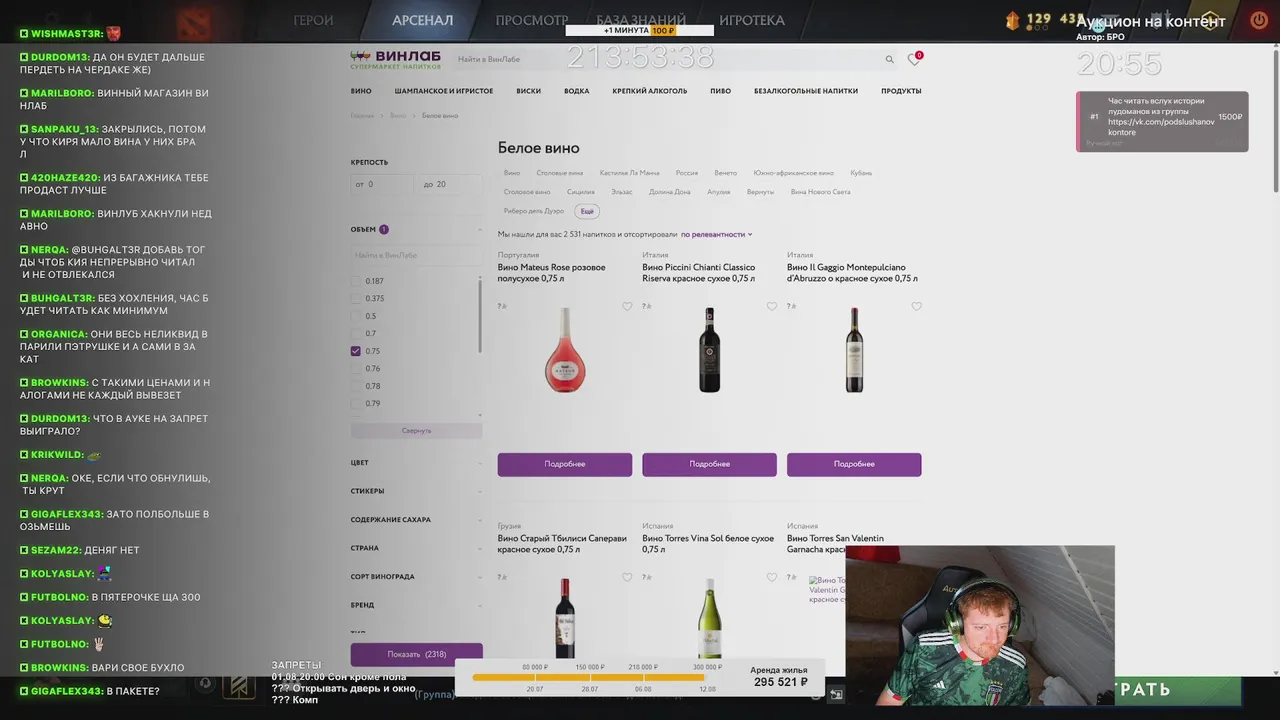
Task: Click the volume list scrollbar
Action: pos(480,315)
